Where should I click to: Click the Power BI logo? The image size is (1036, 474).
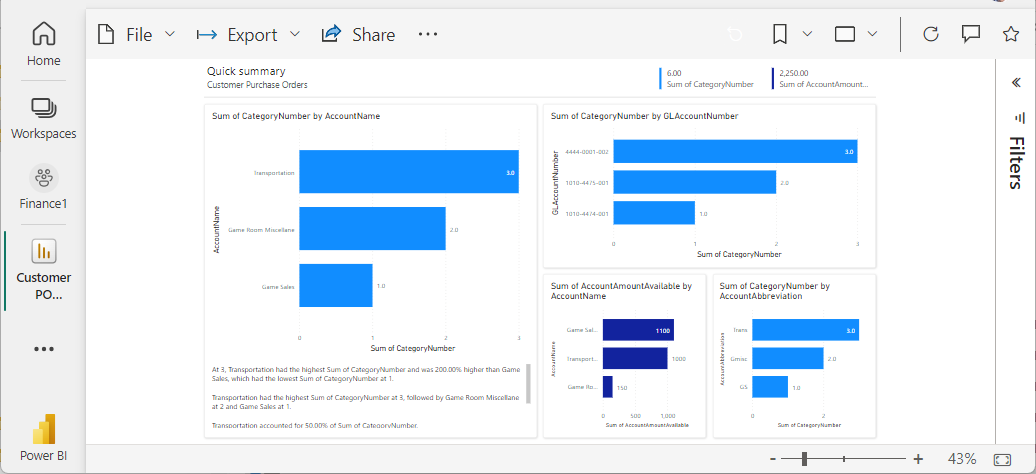[x=43, y=432]
